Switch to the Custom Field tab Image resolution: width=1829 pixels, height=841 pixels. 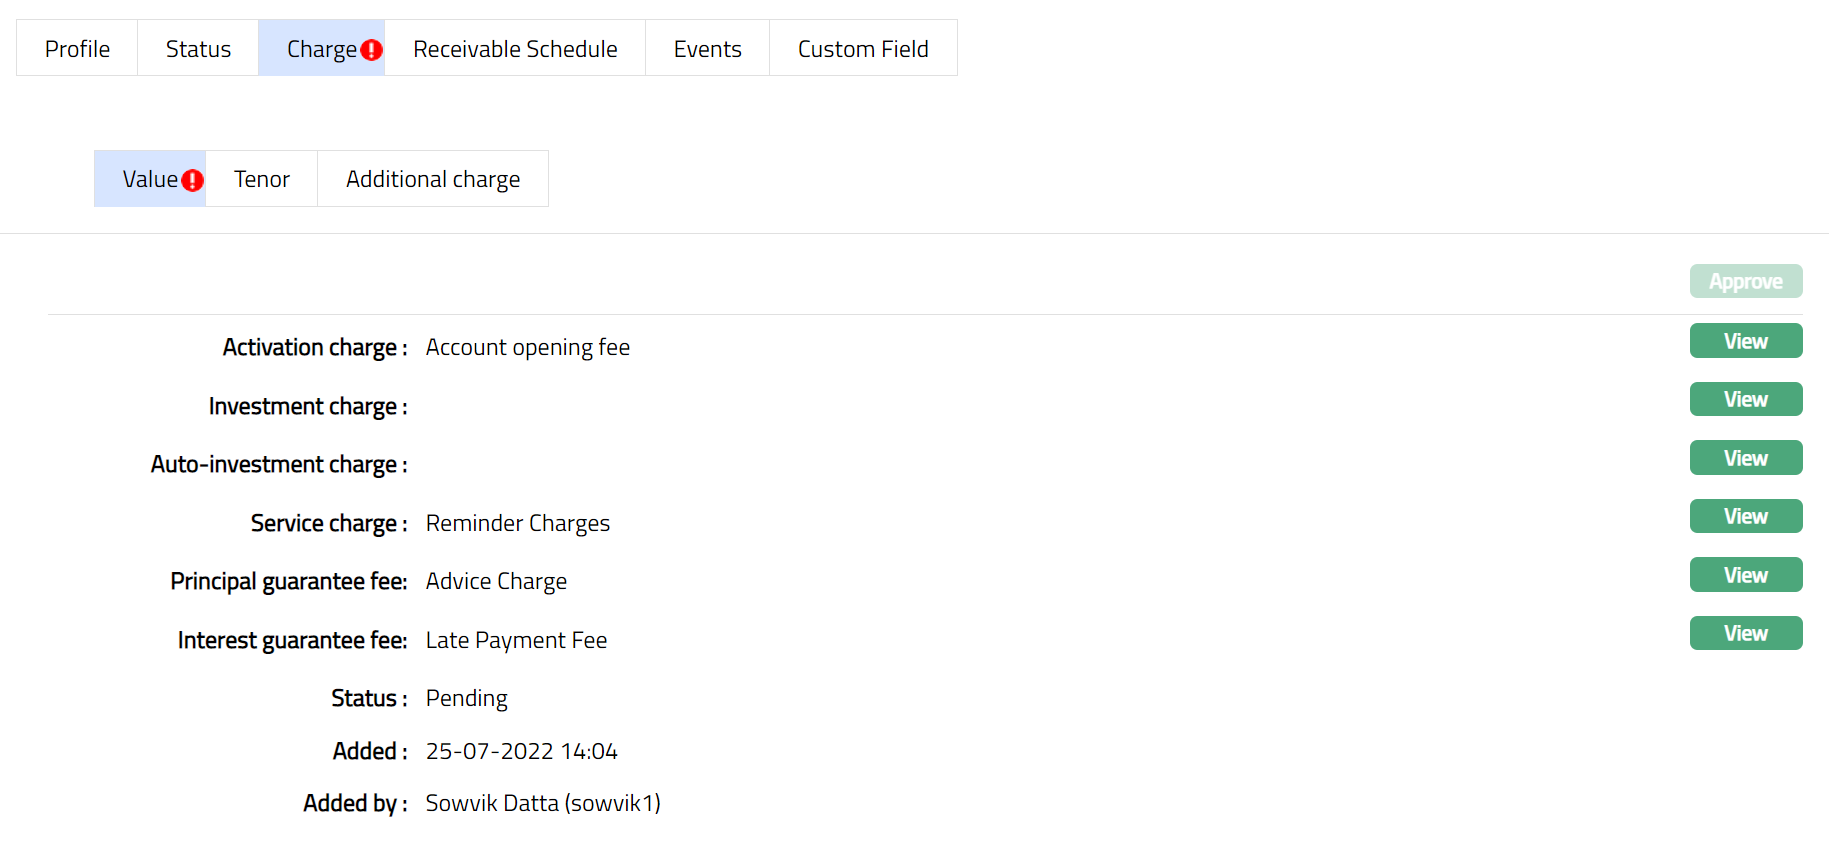[x=863, y=49]
